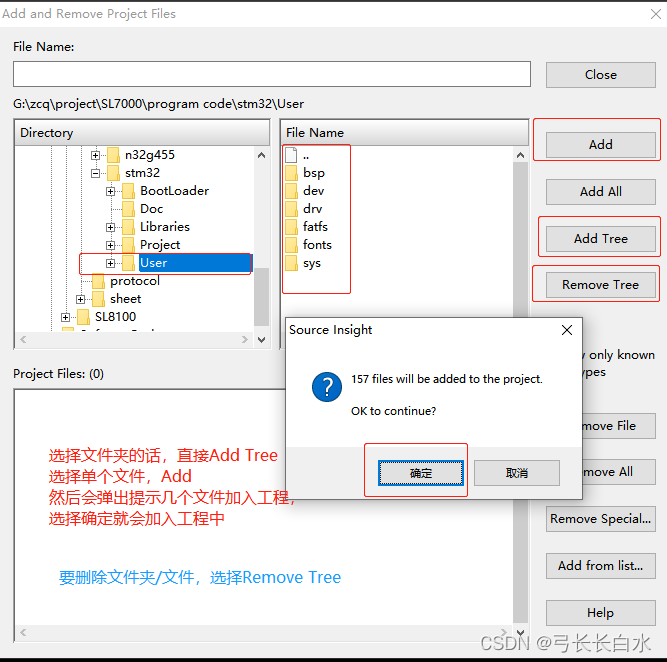The width and height of the screenshot is (667, 662).
Task: Select 'SL8100' in the directory tree
Action: point(115,317)
